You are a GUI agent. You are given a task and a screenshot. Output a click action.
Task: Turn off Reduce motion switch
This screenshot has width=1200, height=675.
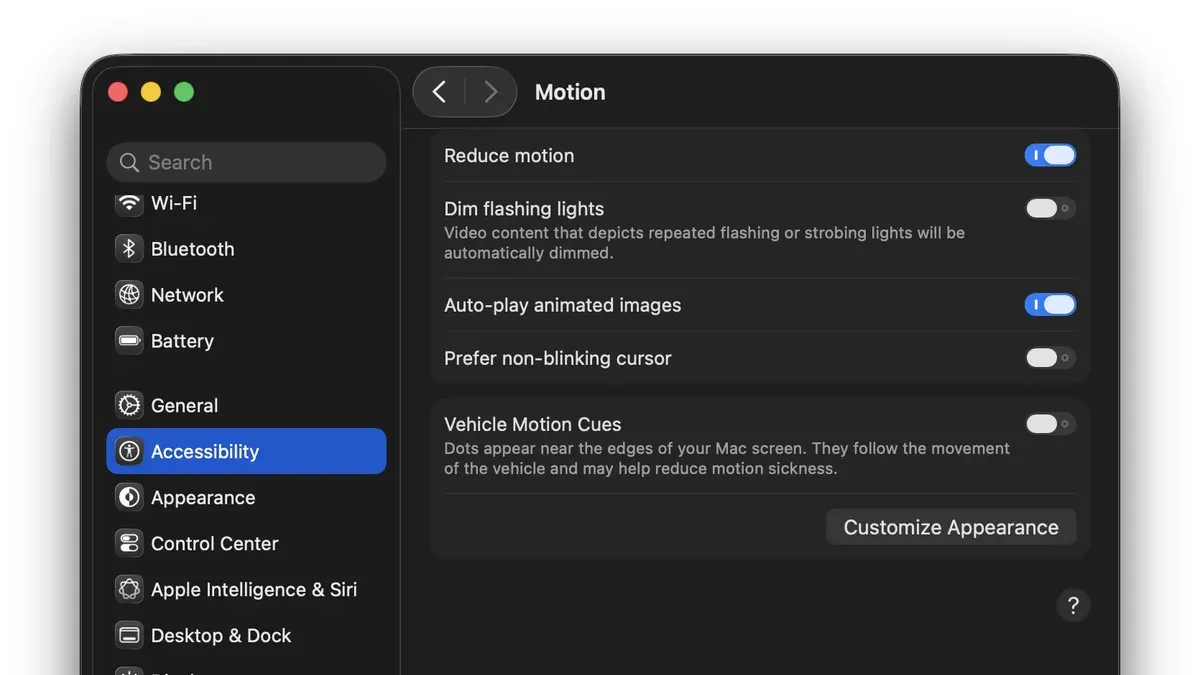(1050, 155)
